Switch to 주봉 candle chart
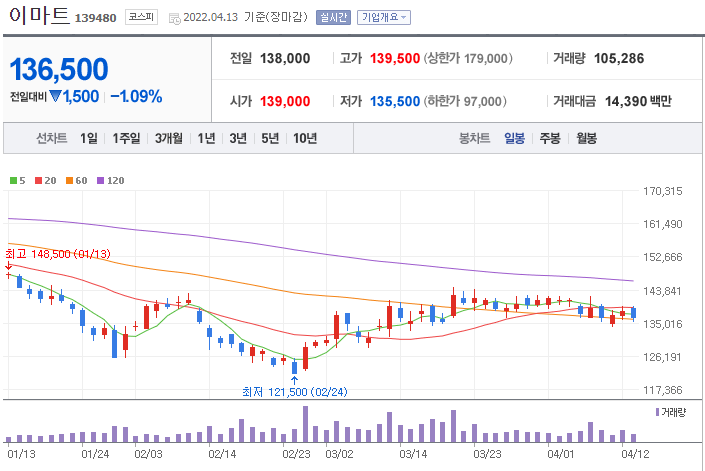 tap(550, 138)
